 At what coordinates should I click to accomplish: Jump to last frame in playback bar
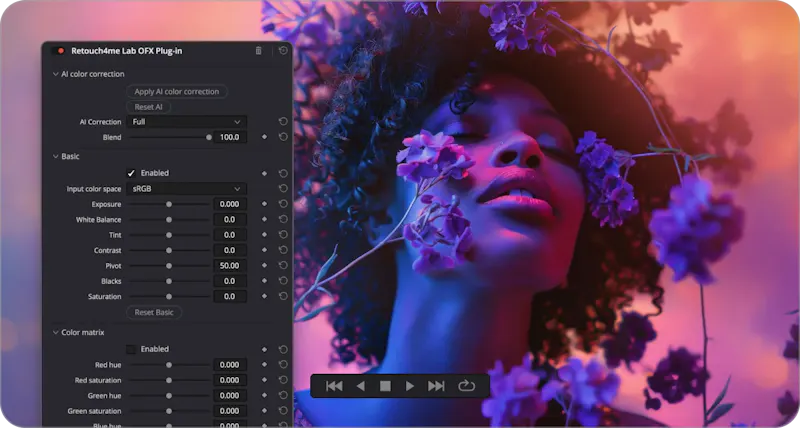pyautogui.click(x=436, y=386)
